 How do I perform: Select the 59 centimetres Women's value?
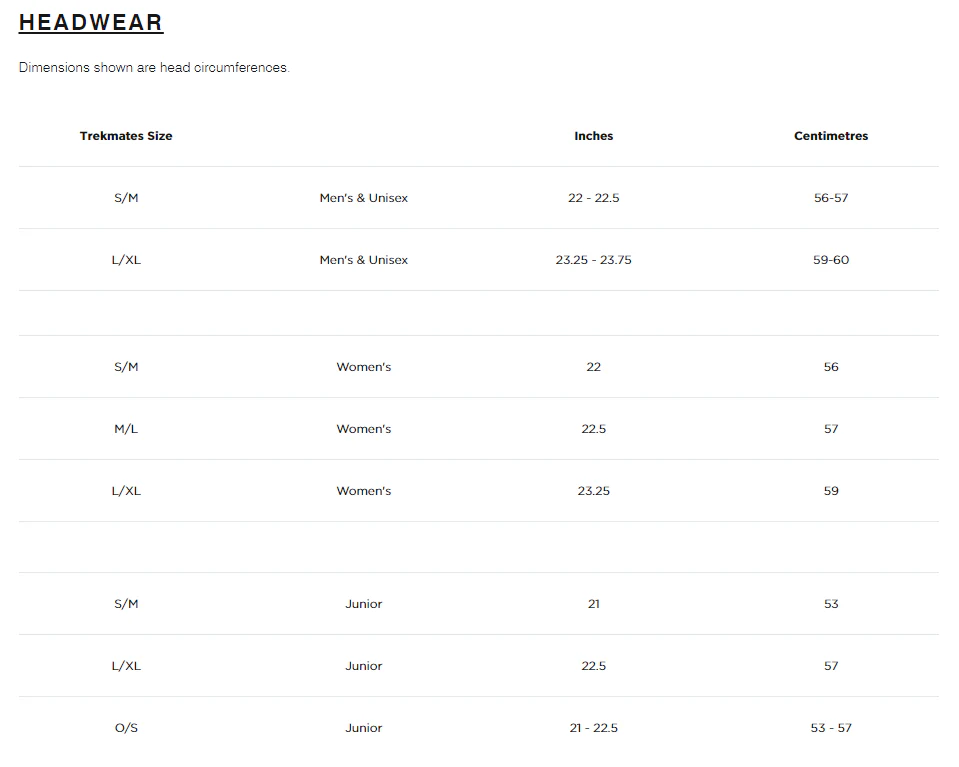tap(831, 491)
